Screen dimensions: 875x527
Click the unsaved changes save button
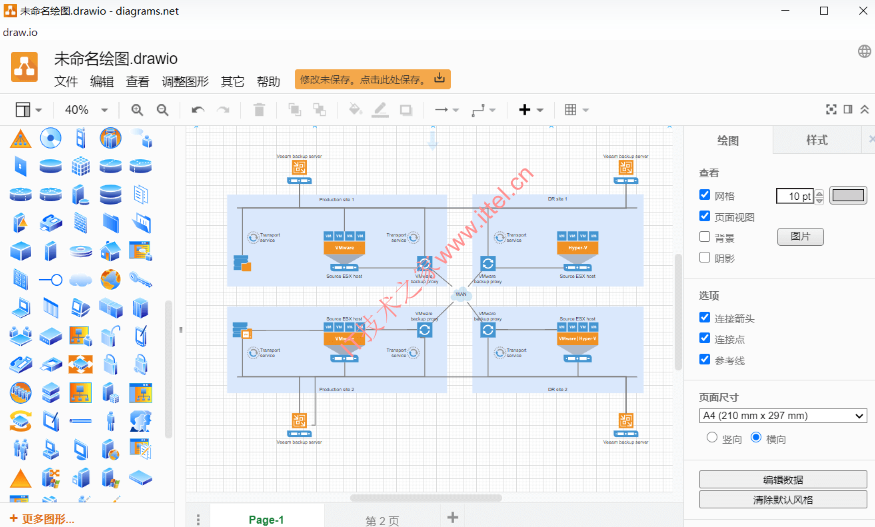(x=373, y=79)
